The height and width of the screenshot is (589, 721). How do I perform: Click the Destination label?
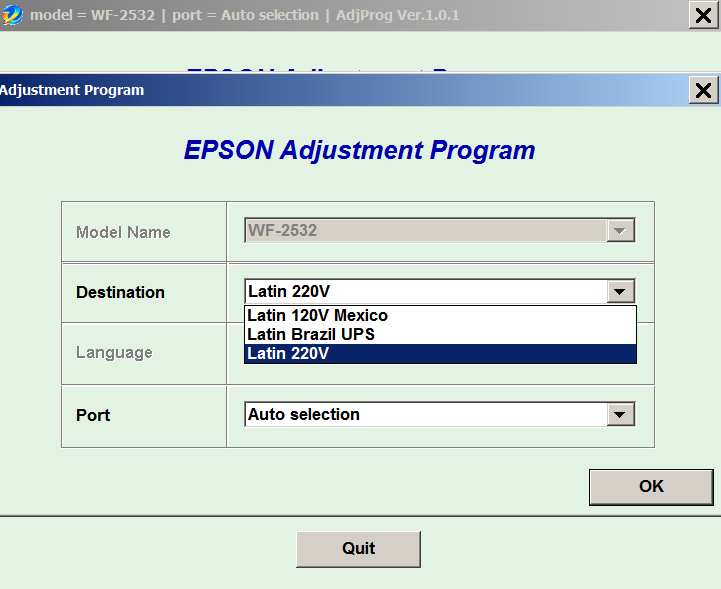pyautogui.click(x=120, y=292)
